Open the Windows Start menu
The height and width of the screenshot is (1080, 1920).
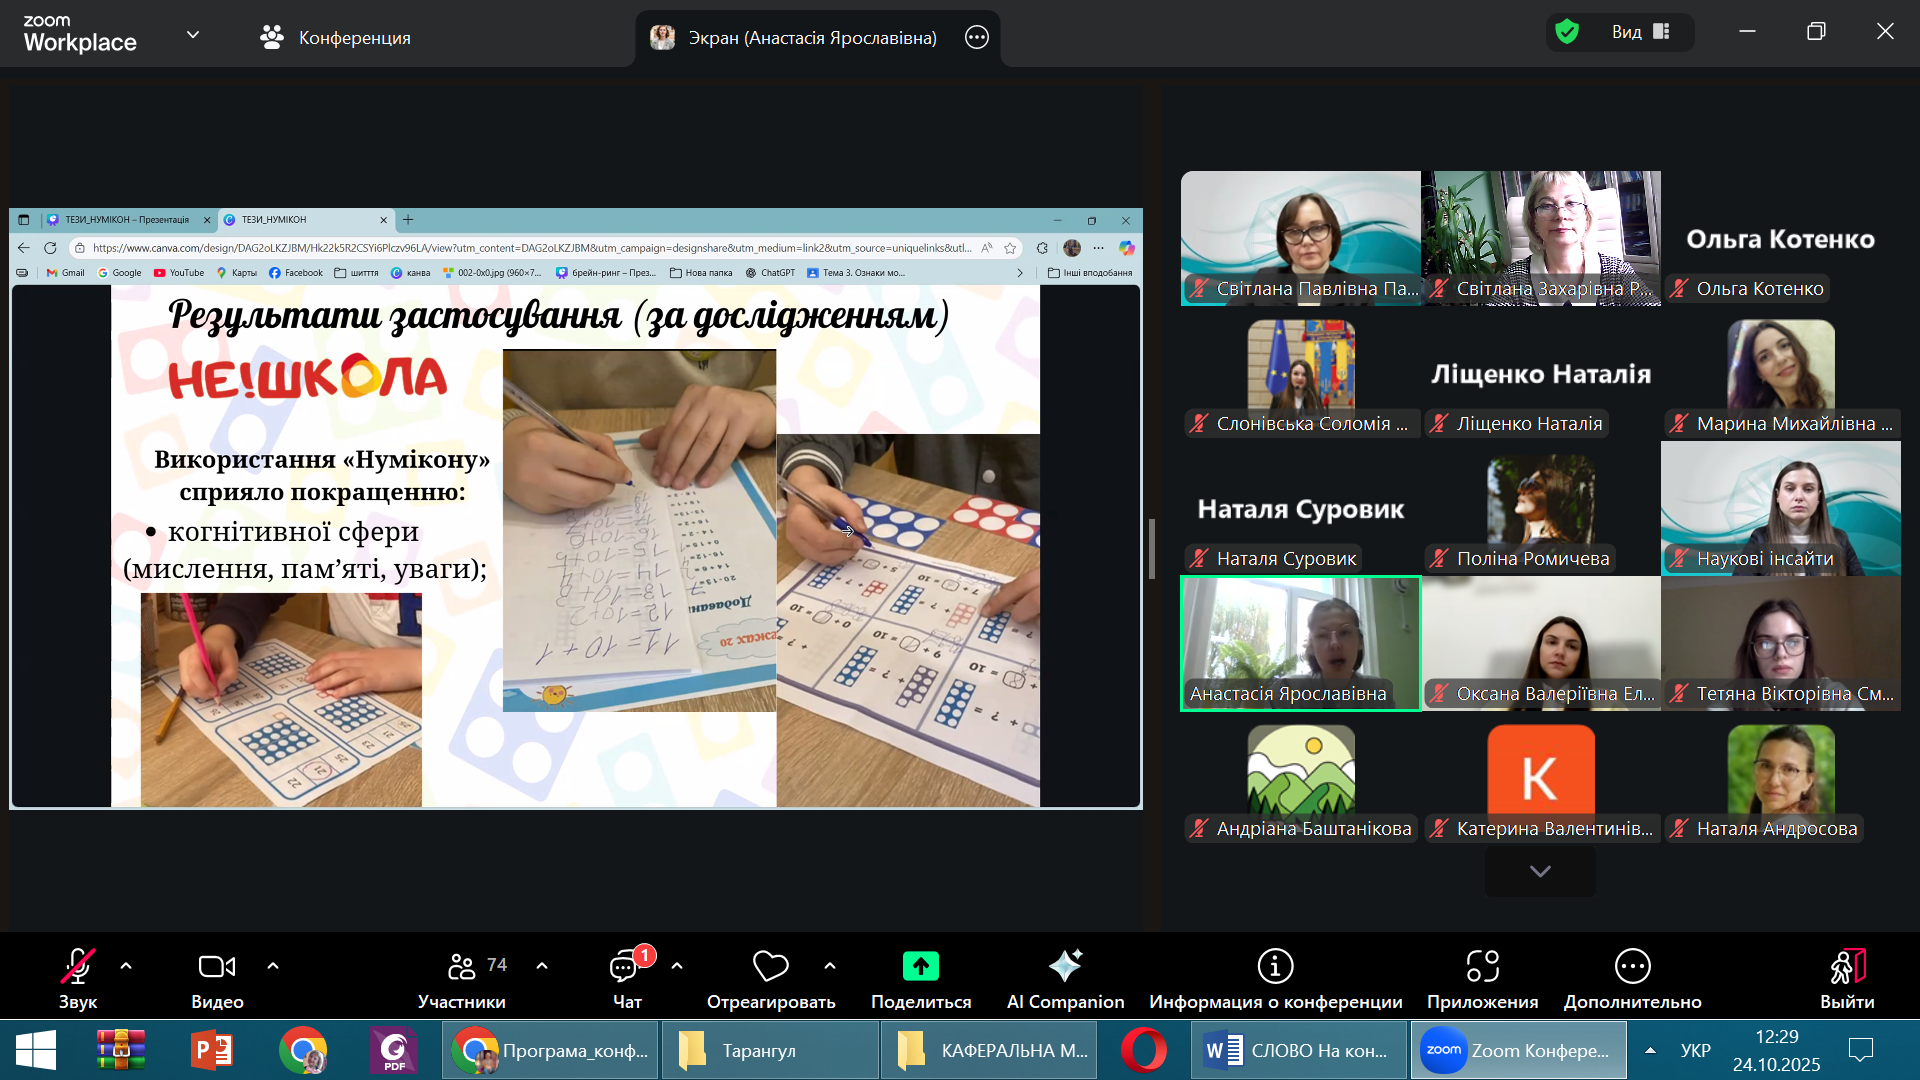36,1050
